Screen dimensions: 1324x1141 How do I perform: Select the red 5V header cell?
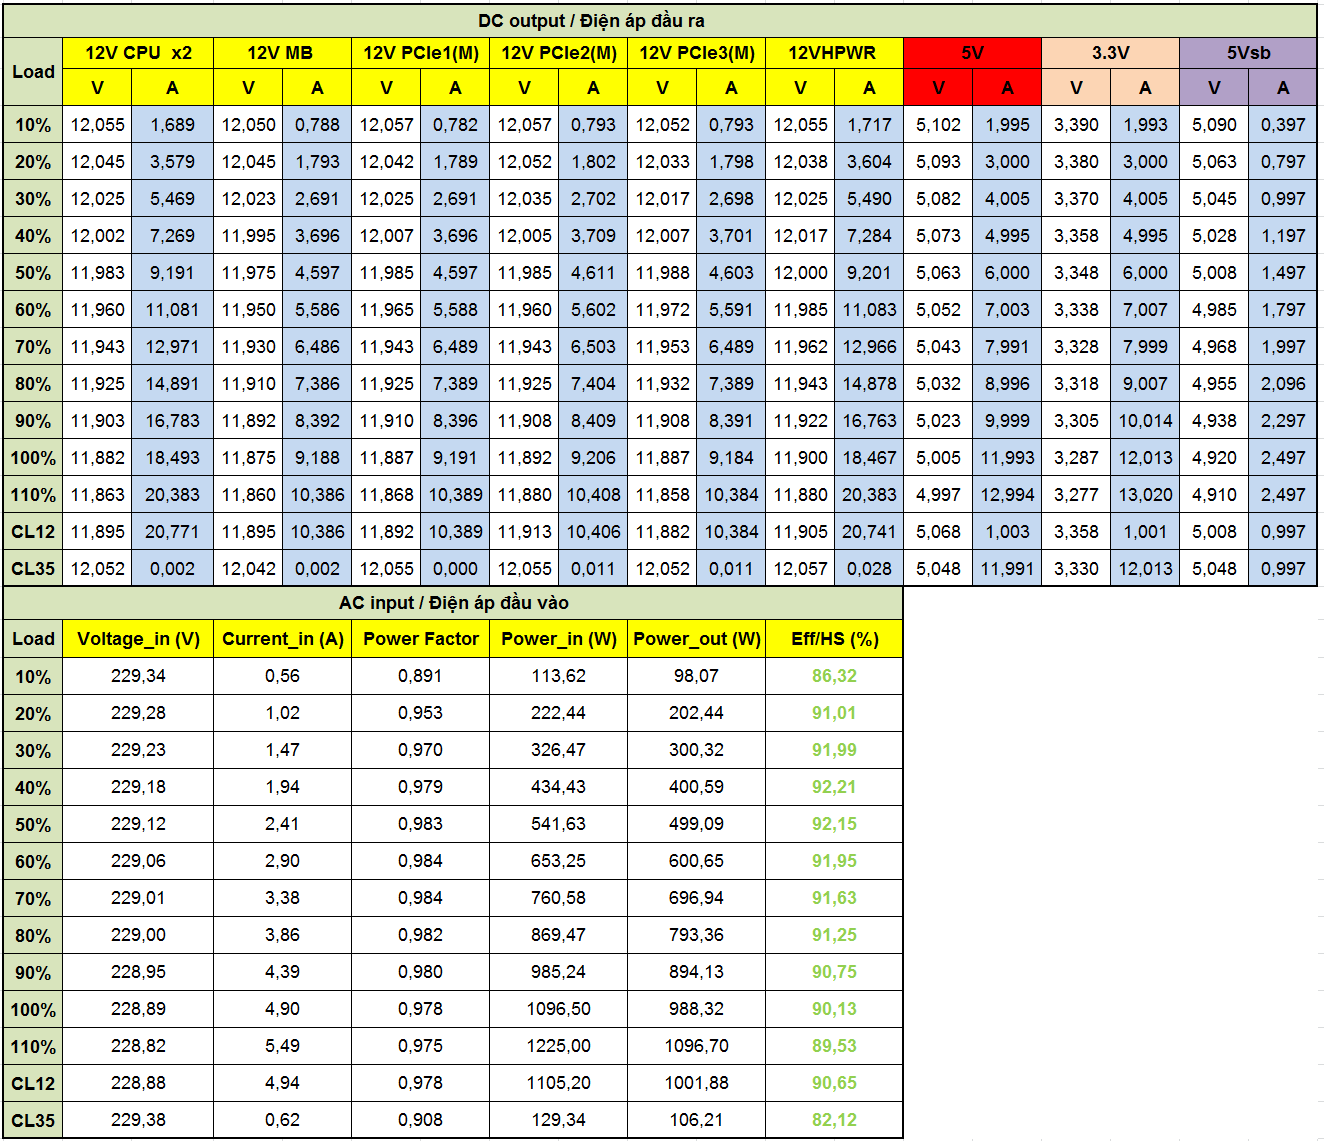972,53
